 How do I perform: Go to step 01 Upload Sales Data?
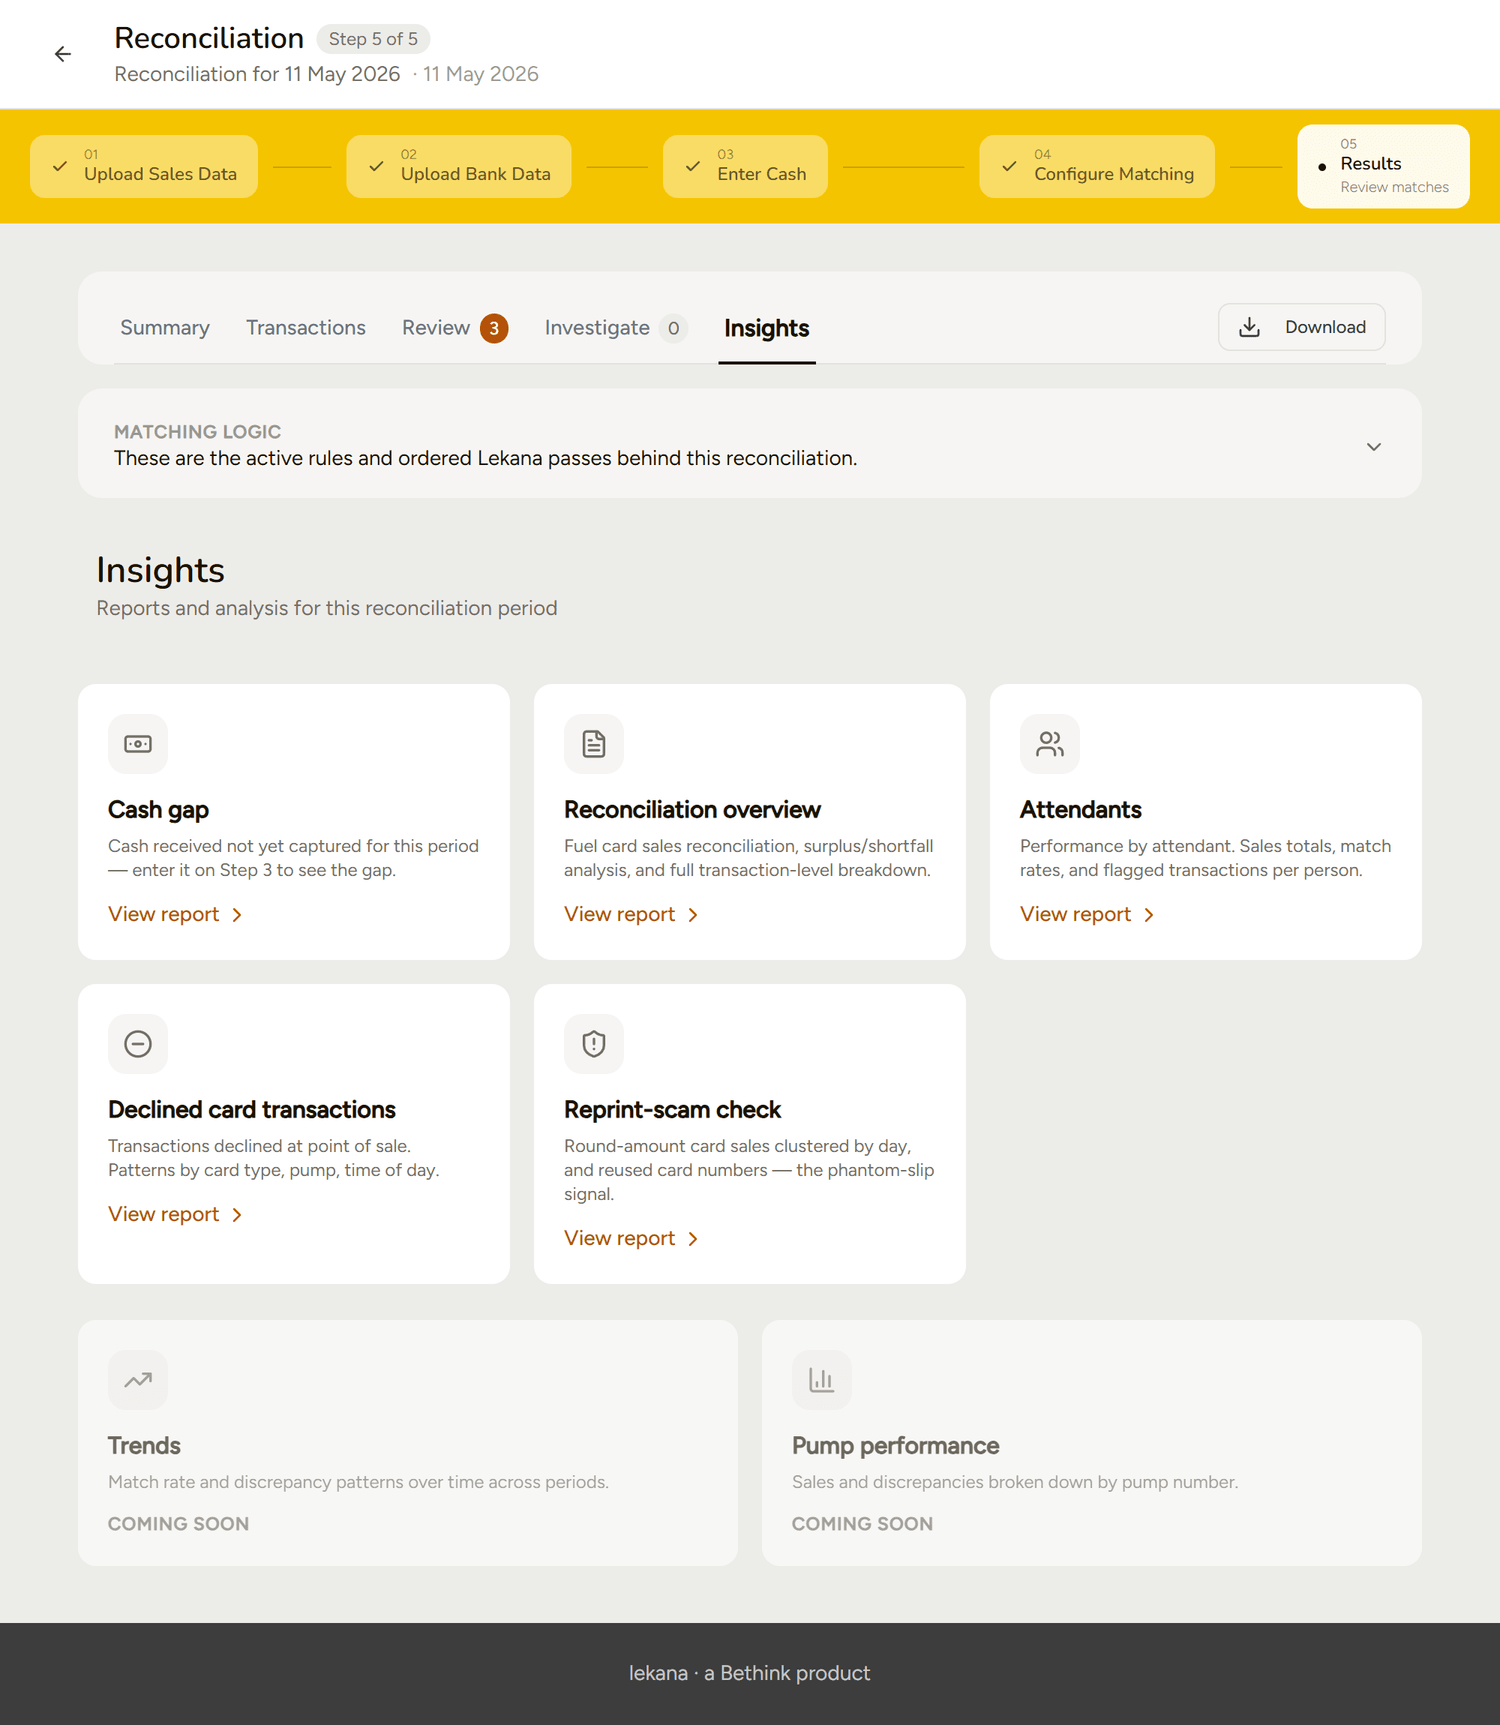pyautogui.click(x=144, y=166)
